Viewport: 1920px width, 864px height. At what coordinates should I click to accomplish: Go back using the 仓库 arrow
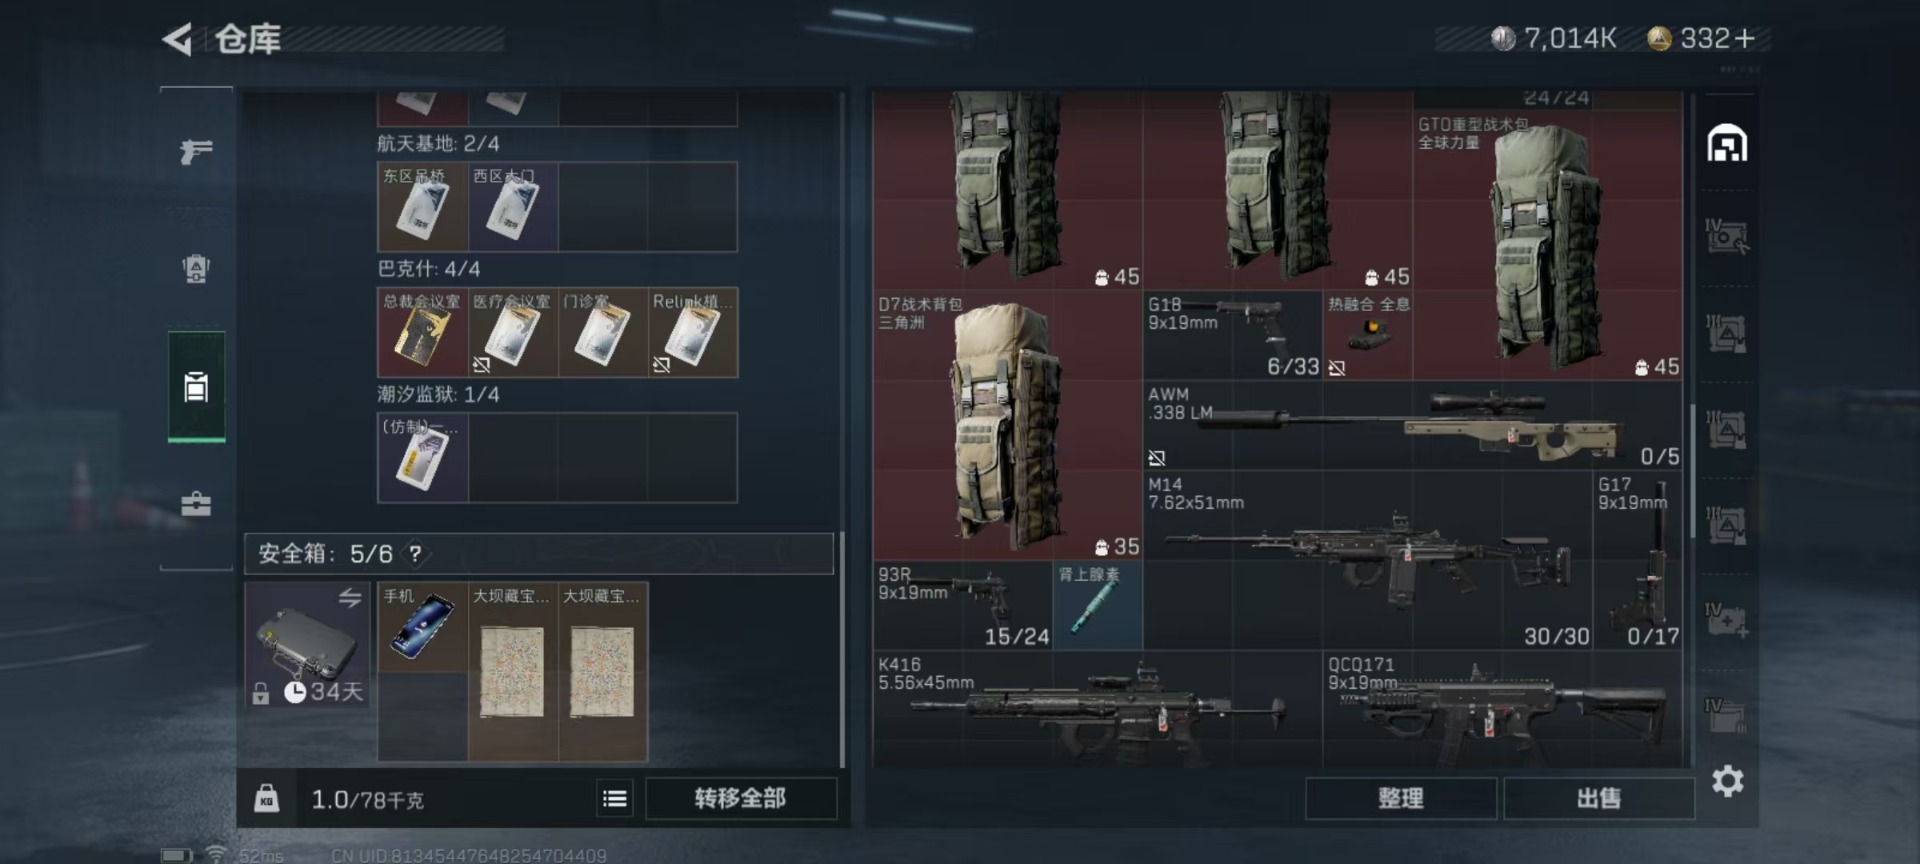point(178,40)
